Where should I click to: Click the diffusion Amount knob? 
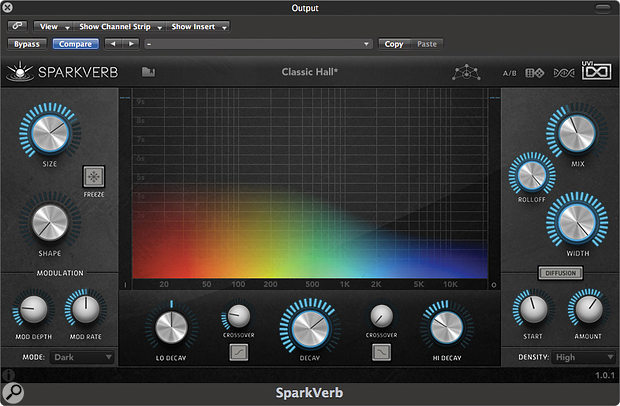point(589,309)
